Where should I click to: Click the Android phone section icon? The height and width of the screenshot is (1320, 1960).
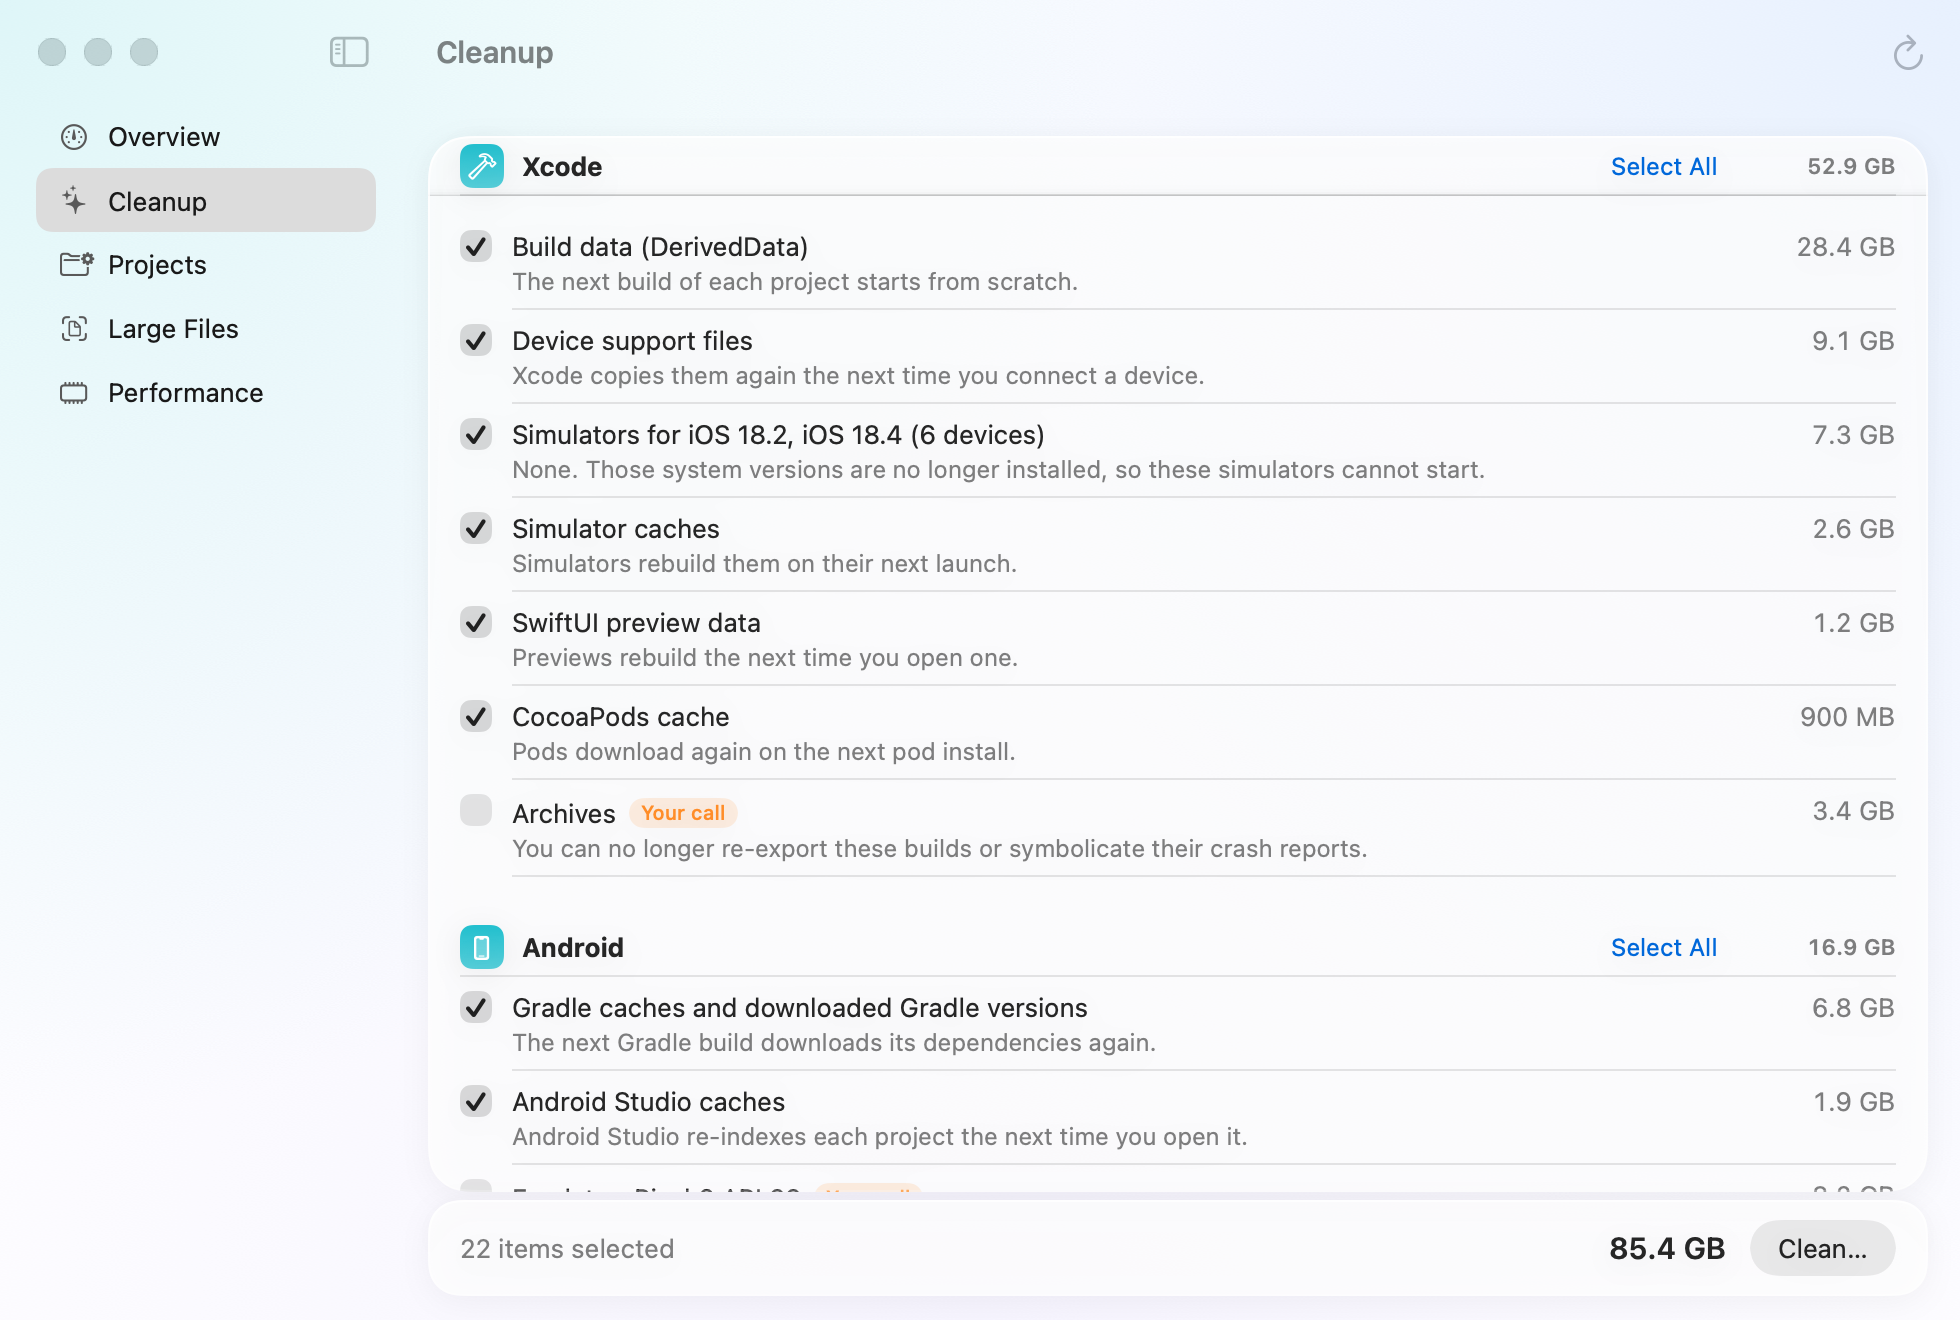(x=482, y=947)
